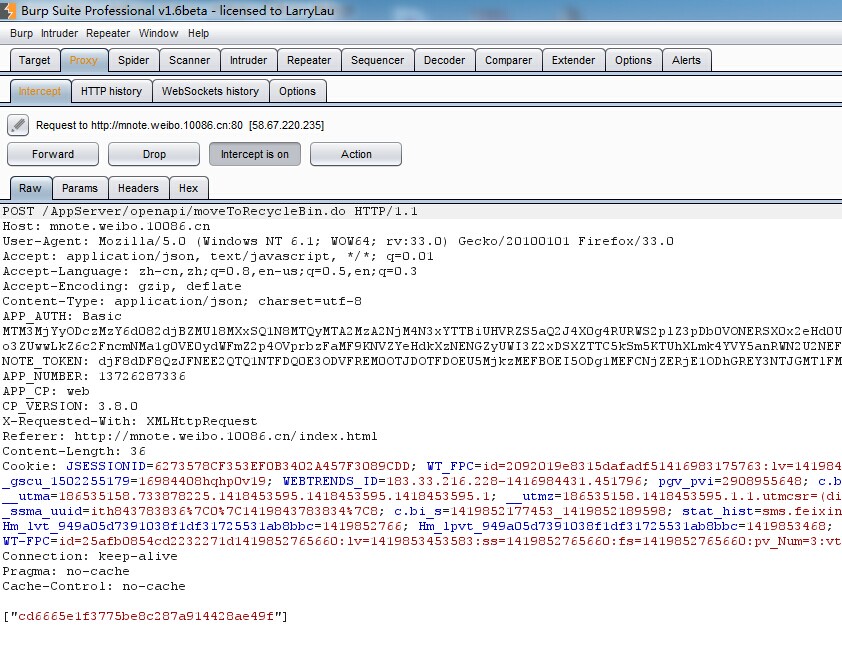Click the Pragma: no-cache line
This screenshot has width=842, height=648.
click(x=66, y=571)
